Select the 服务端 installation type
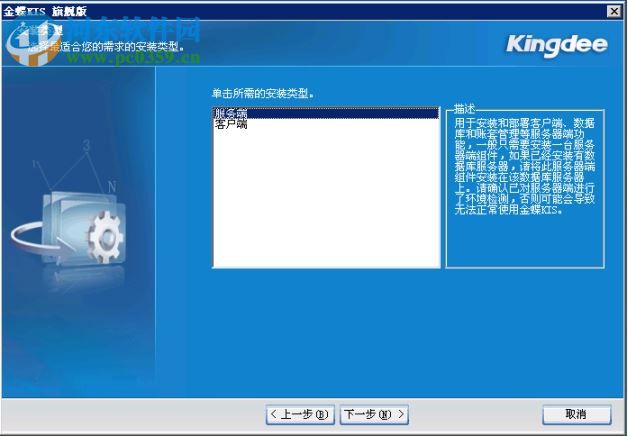628x436 pixels. [326, 113]
